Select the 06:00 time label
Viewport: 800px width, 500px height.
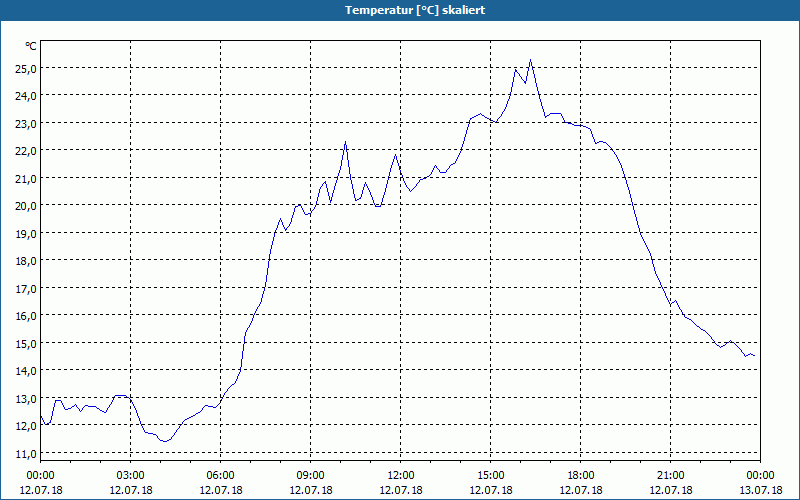(220, 476)
